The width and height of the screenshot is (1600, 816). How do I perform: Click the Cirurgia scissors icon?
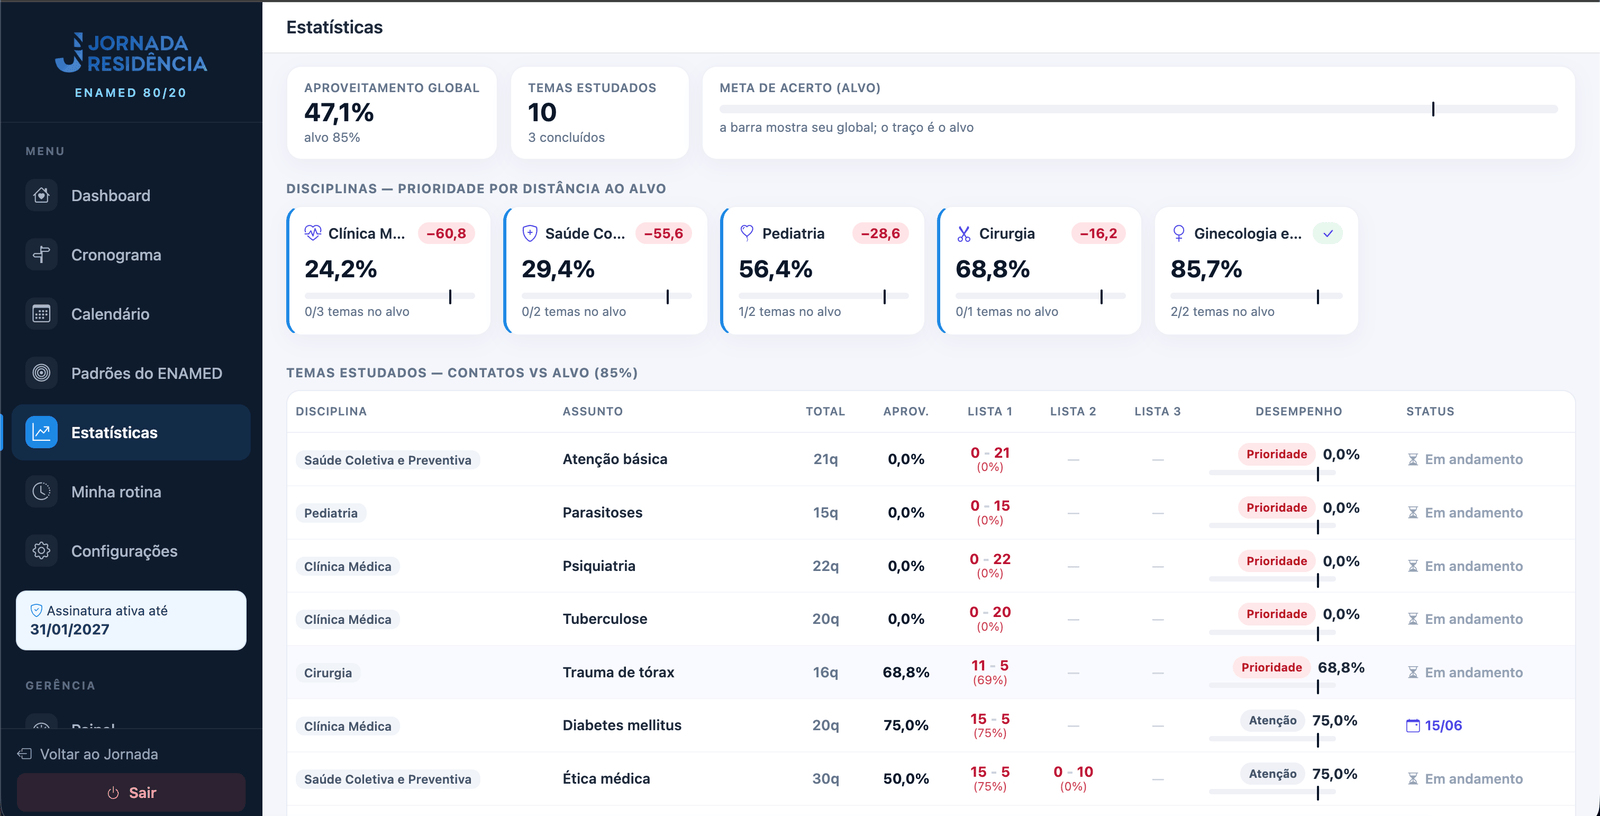(x=964, y=233)
